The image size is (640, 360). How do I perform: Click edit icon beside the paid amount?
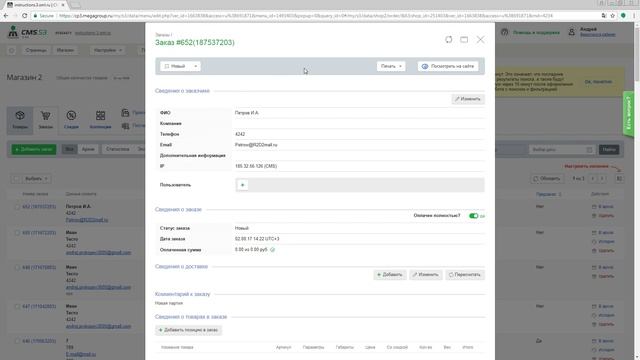tap(273, 249)
